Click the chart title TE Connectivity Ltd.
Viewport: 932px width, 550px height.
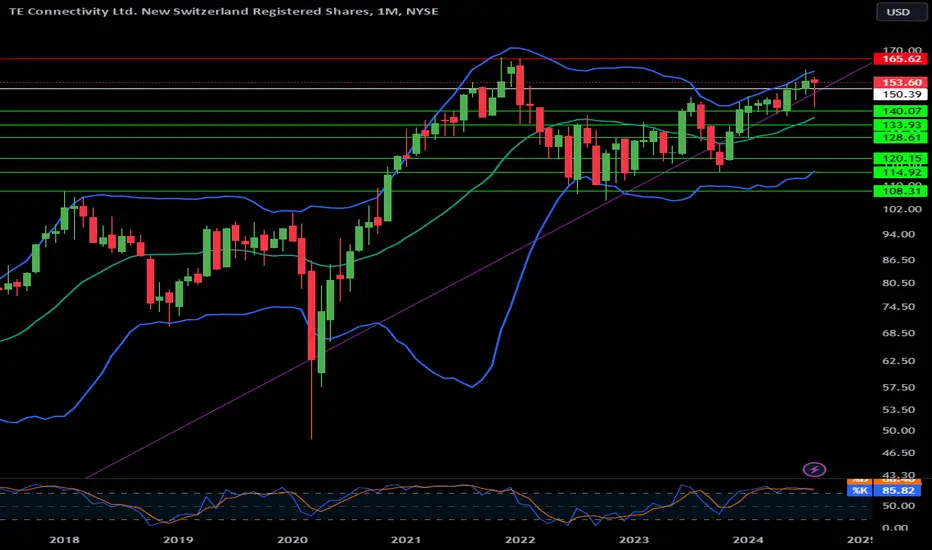click(223, 11)
